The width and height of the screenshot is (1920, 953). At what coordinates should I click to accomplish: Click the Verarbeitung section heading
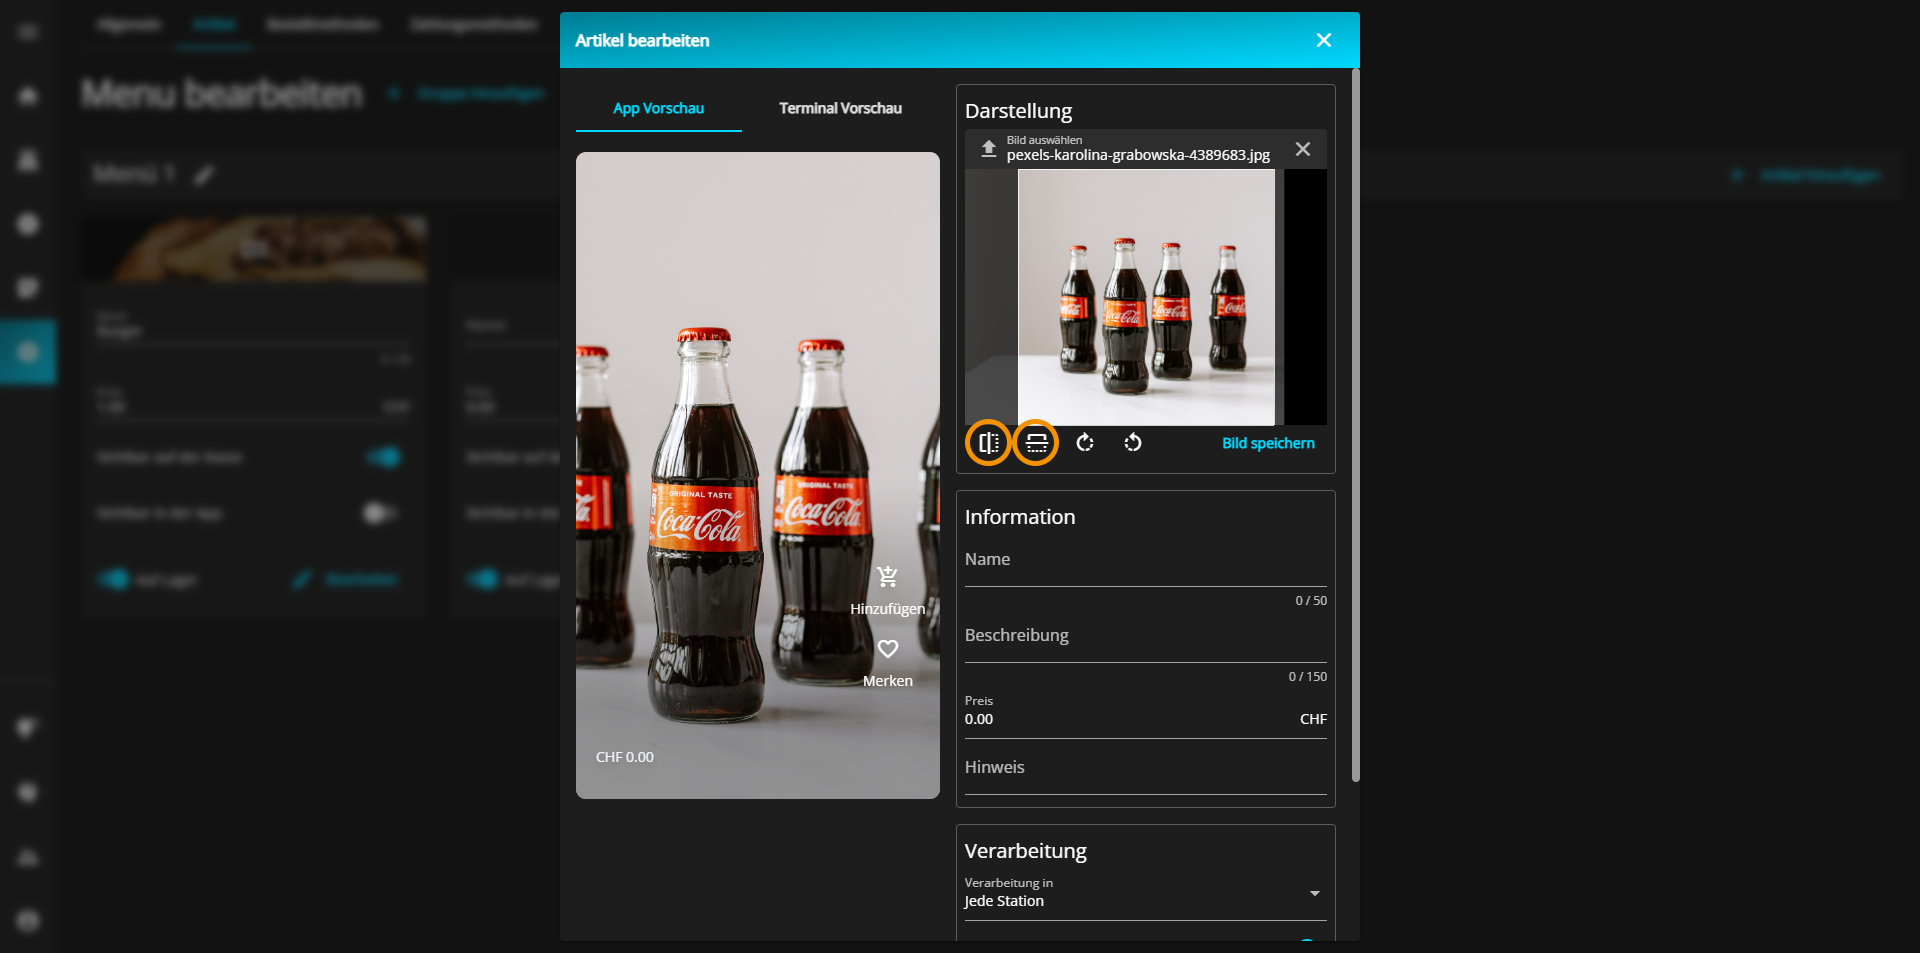click(1026, 851)
